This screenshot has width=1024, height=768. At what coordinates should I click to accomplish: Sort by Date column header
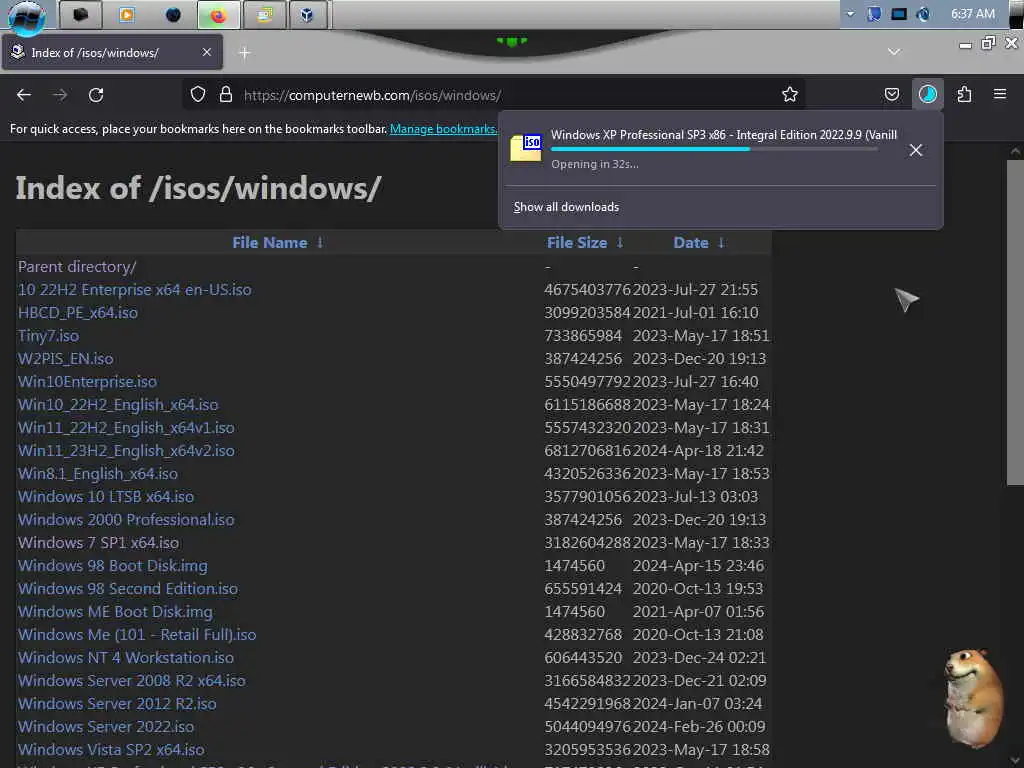coord(690,242)
